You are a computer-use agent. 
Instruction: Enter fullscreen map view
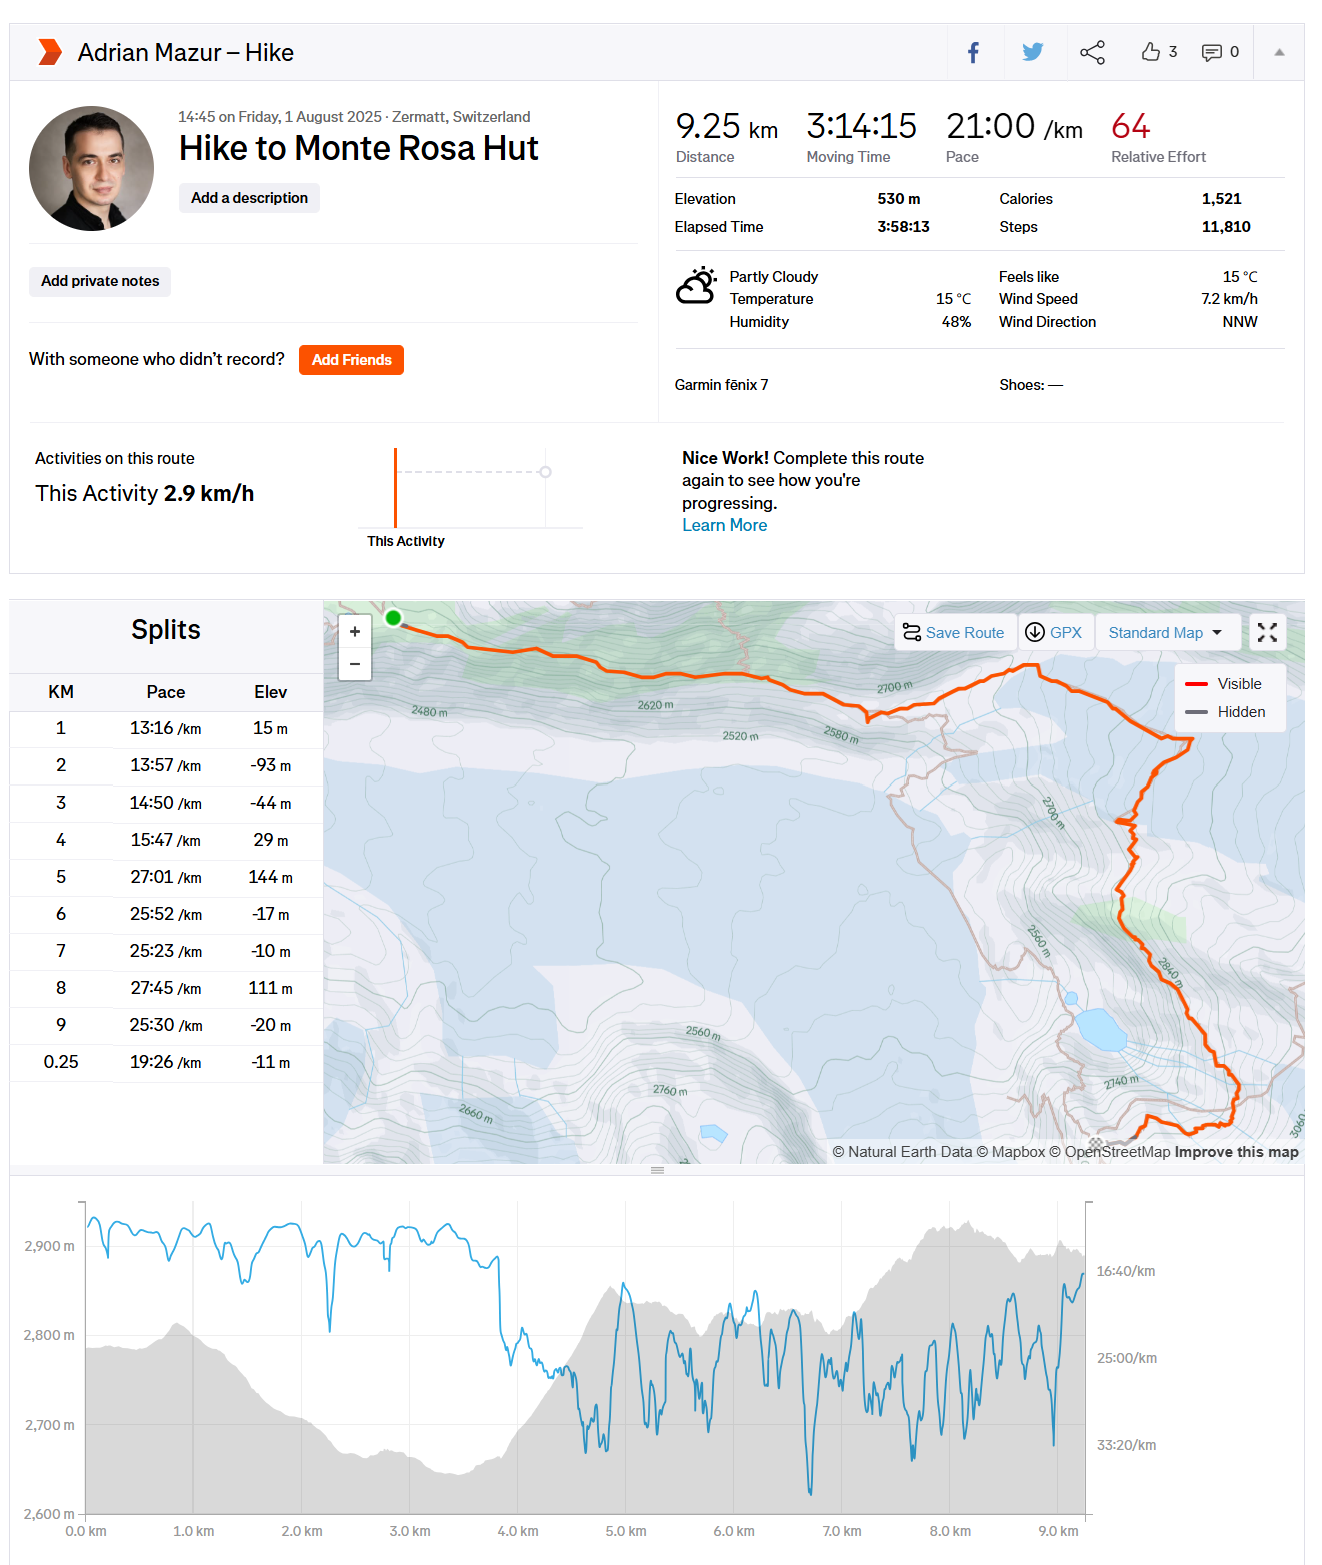click(x=1267, y=632)
